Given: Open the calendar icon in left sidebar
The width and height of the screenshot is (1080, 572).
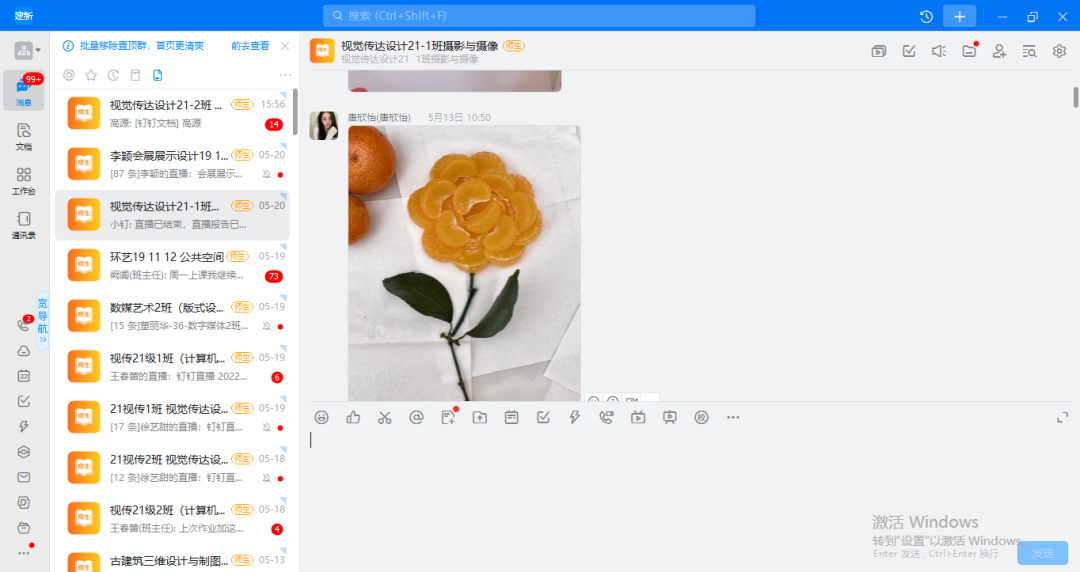Looking at the screenshot, I should pos(24,376).
